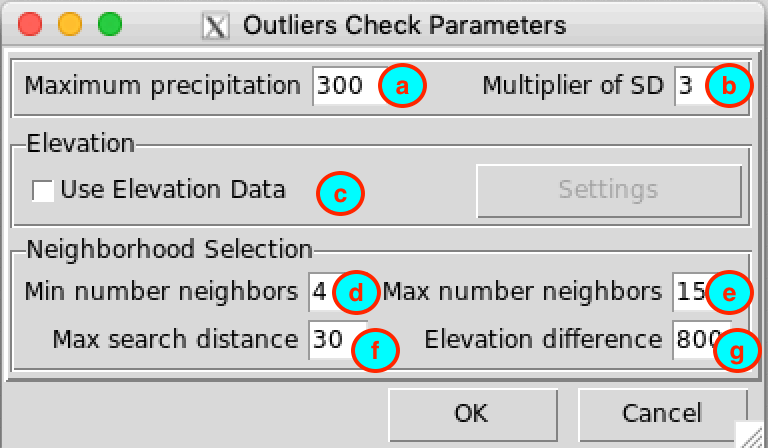Confirm parameters with the OK button
Screen dimensions: 768x448
click(473, 415)
